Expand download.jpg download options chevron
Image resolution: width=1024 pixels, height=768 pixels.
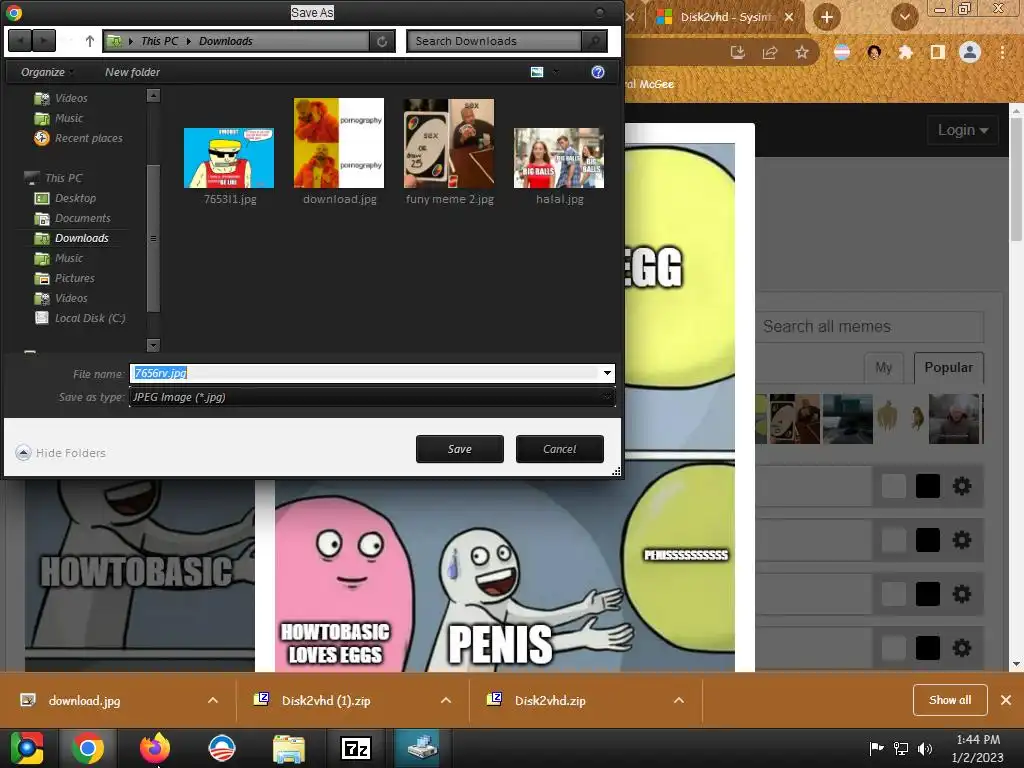(213, 700)
